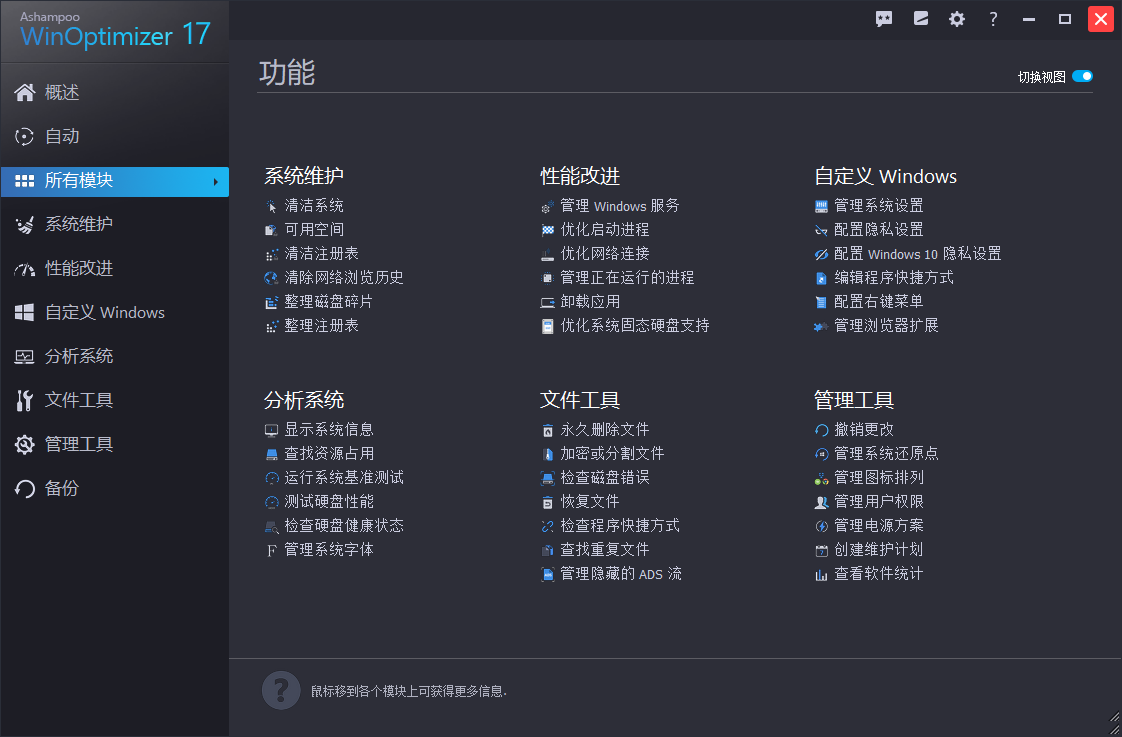The image size is (1122, 737).
Task: Open the 整理磁盘碎片 defragment module
Action: tap(316, 301)
